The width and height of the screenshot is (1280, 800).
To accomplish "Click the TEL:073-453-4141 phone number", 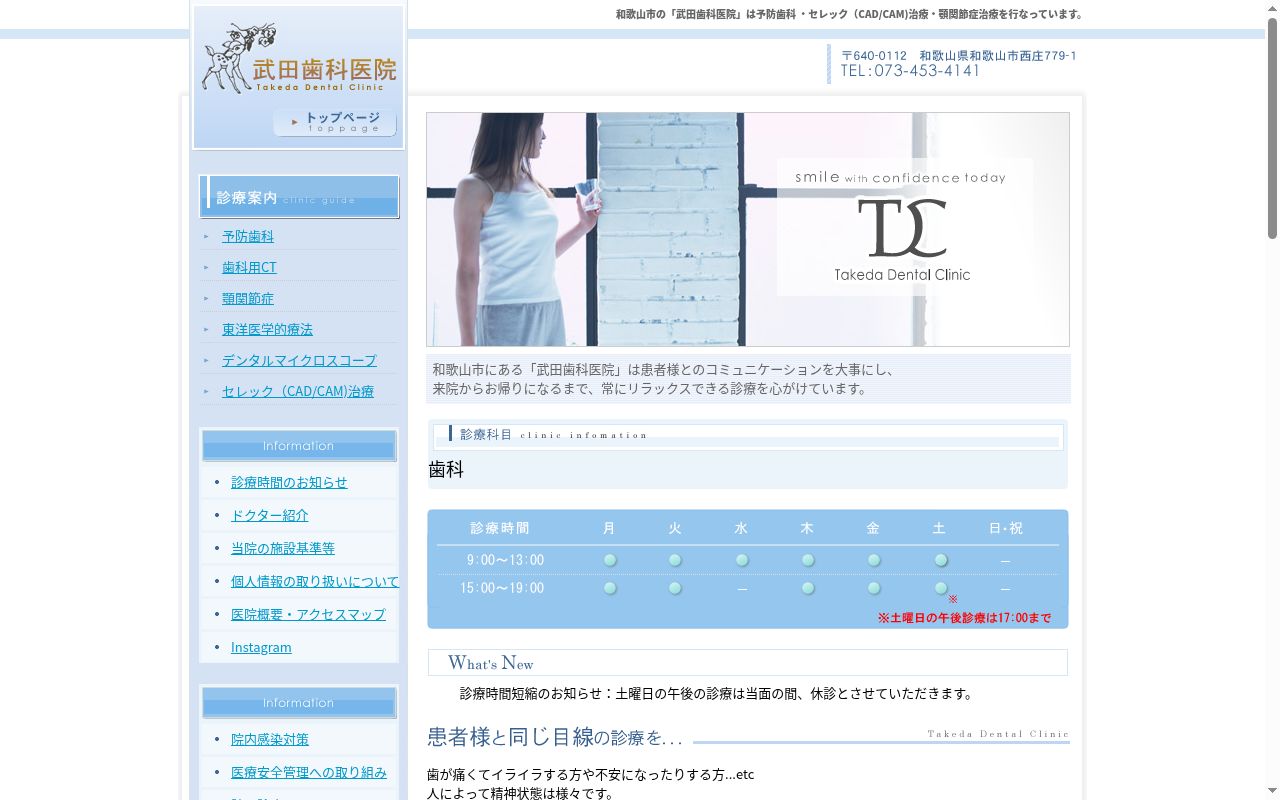I will 910,71.
